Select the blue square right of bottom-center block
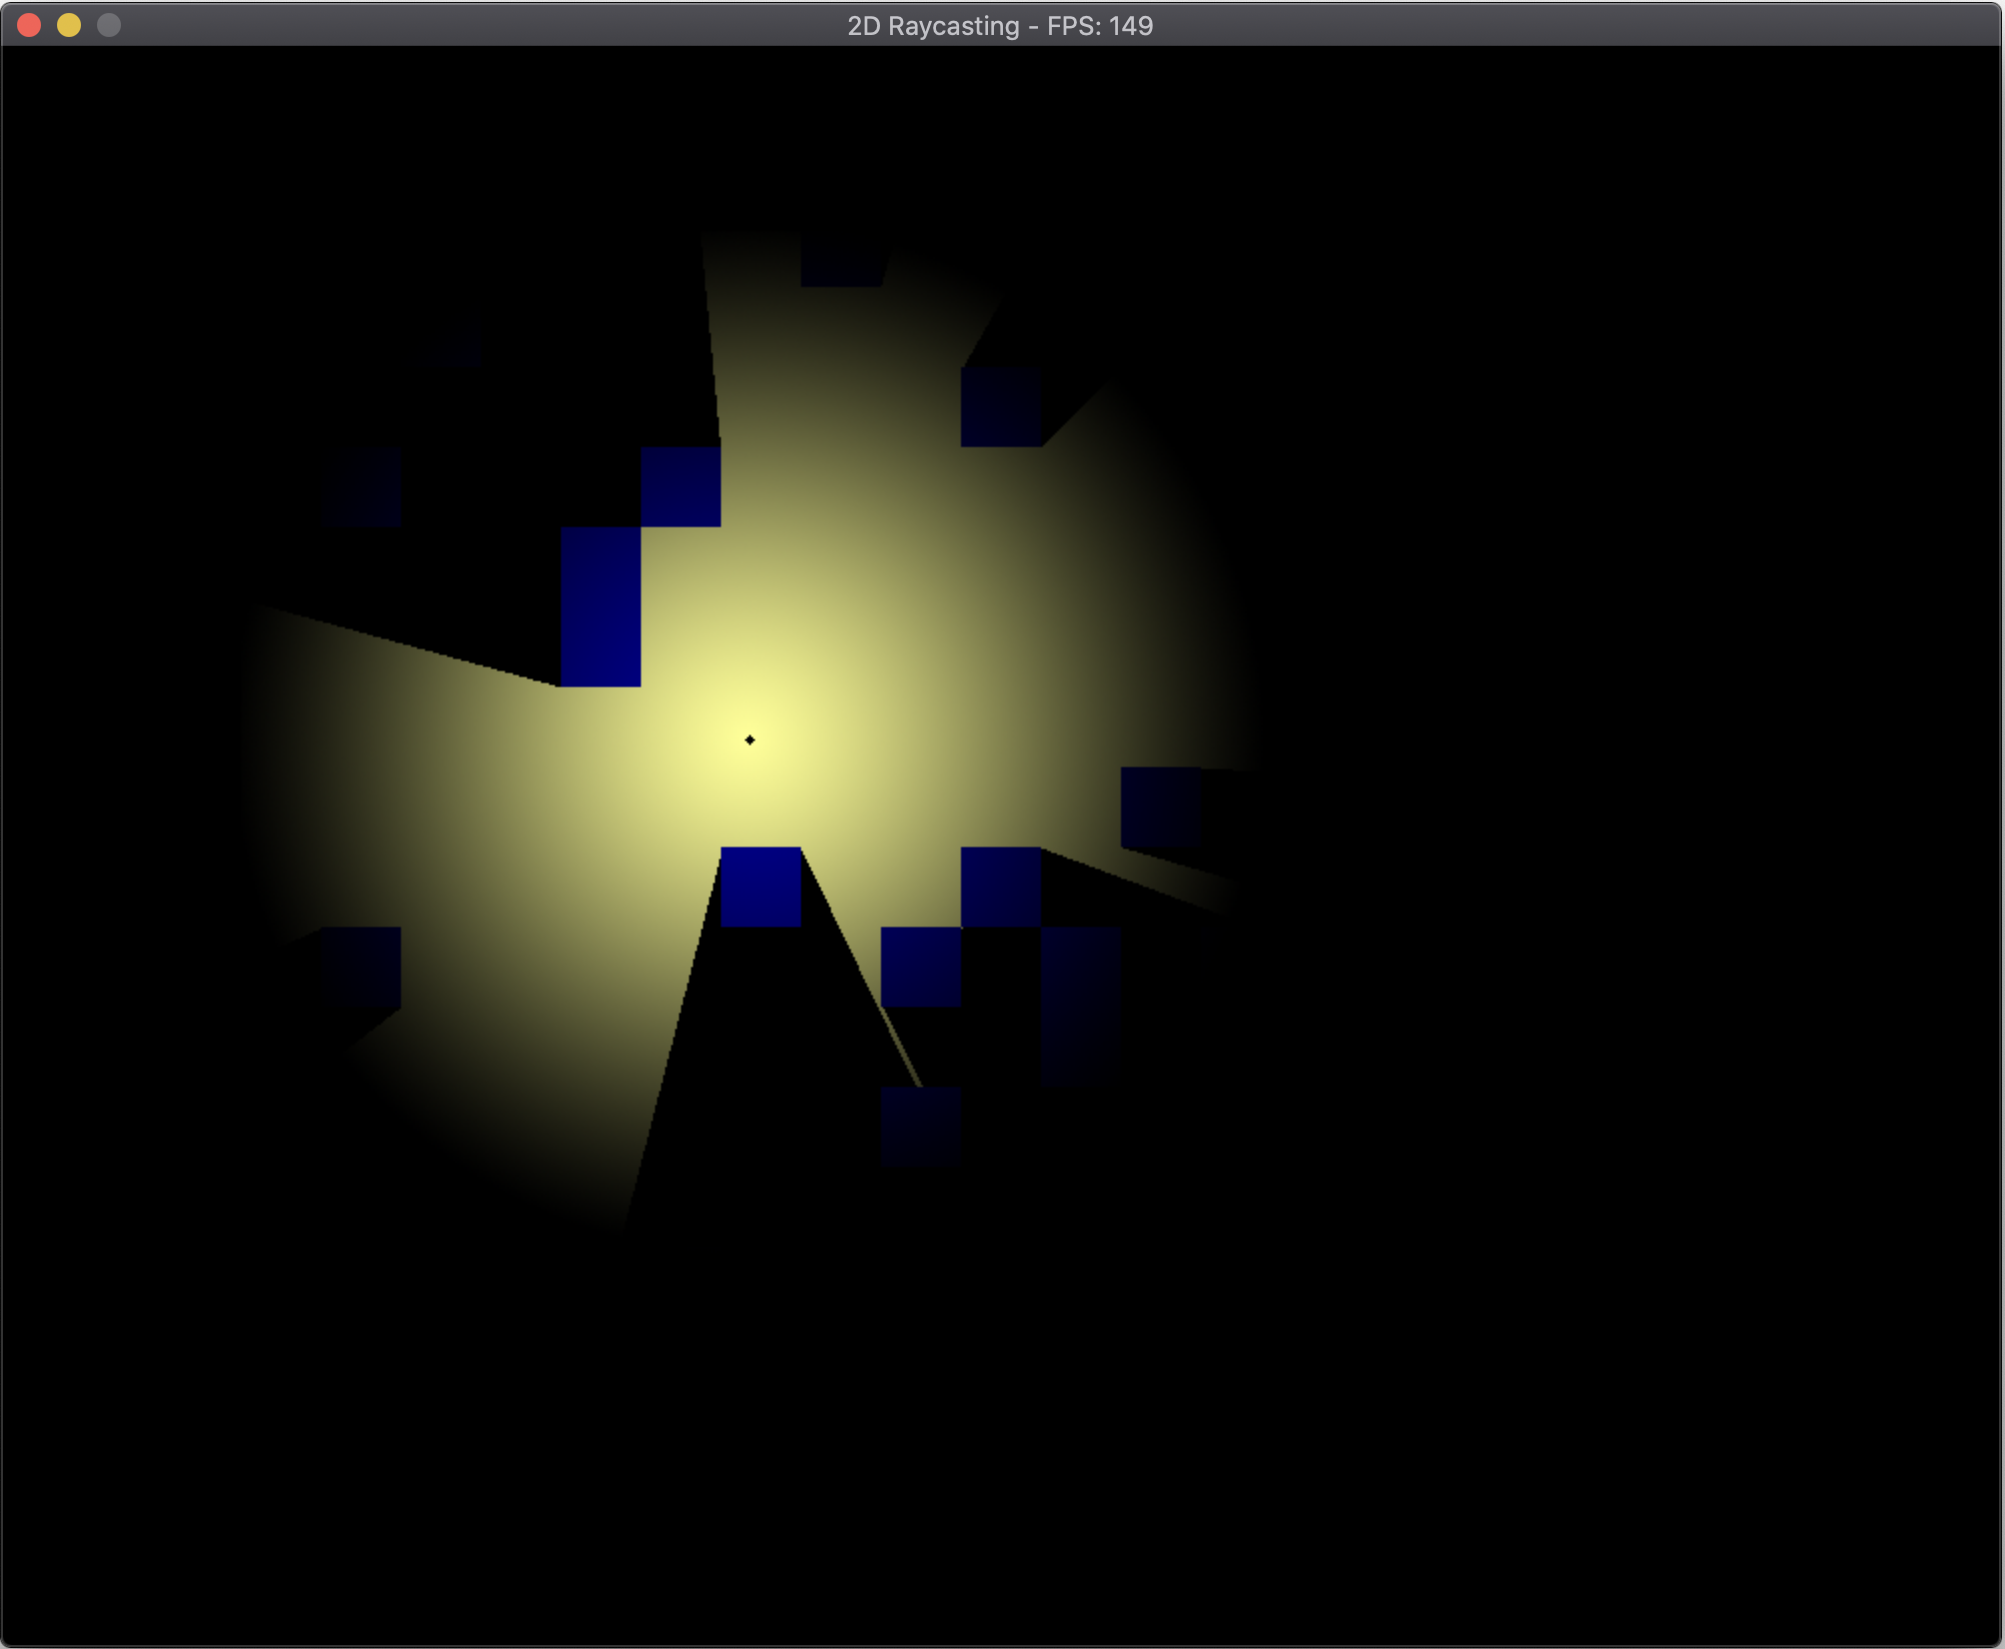The height and width of the screenshot is (1649, 2005). pos(1000,887)
